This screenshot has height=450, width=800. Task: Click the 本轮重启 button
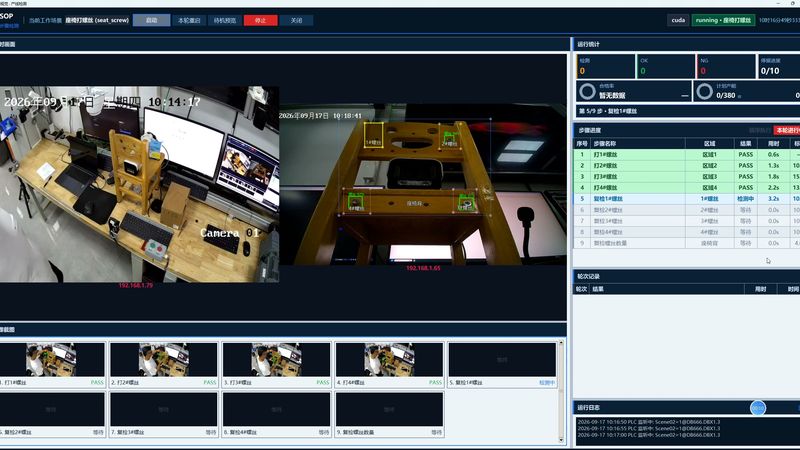click(x=189, y=20)
